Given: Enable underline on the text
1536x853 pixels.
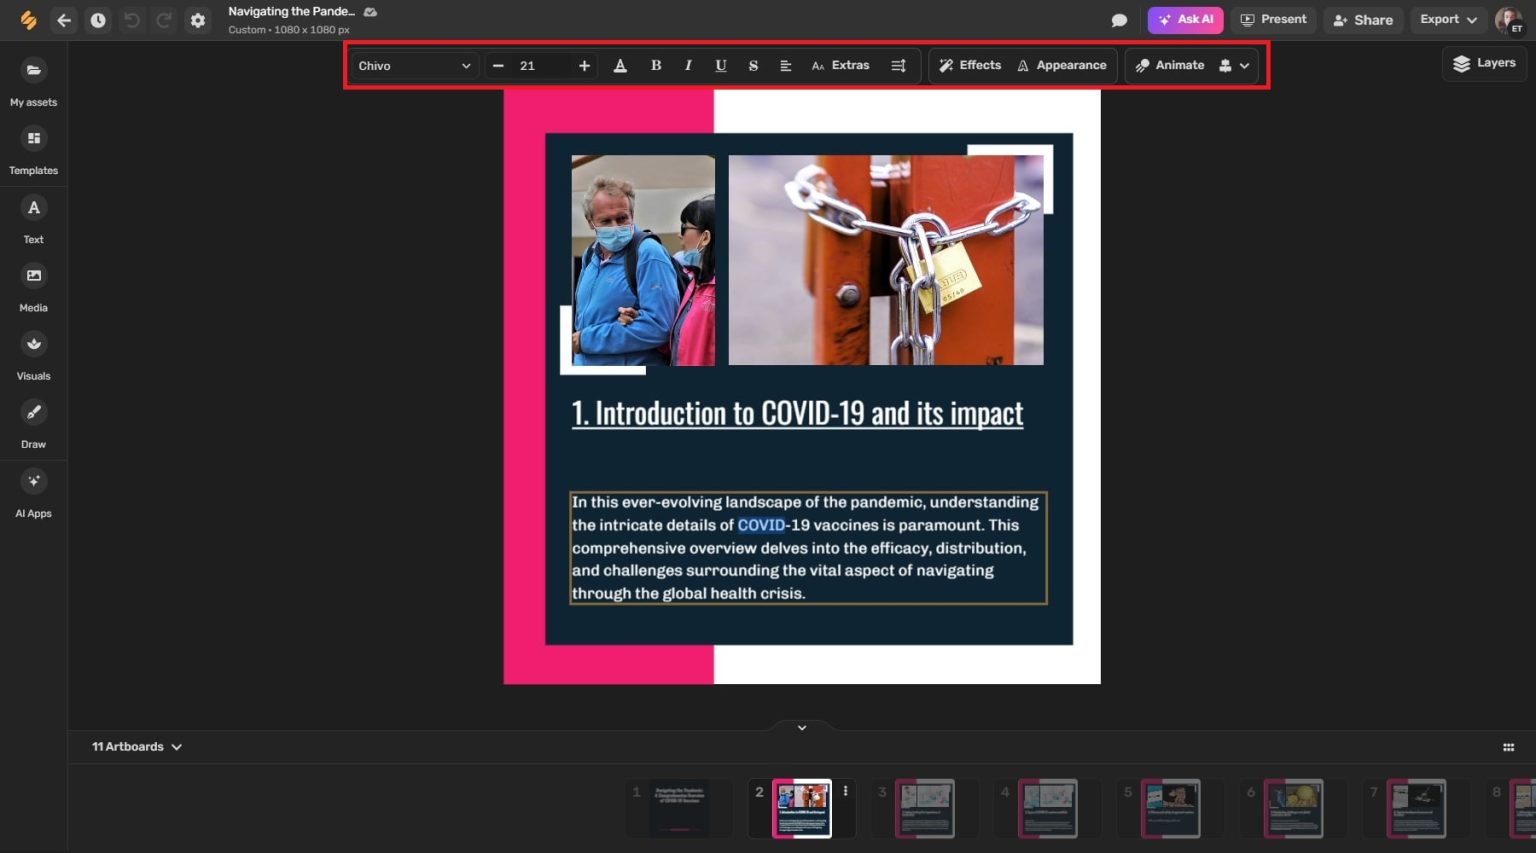Looking at the screenshot, I should 721,65.
